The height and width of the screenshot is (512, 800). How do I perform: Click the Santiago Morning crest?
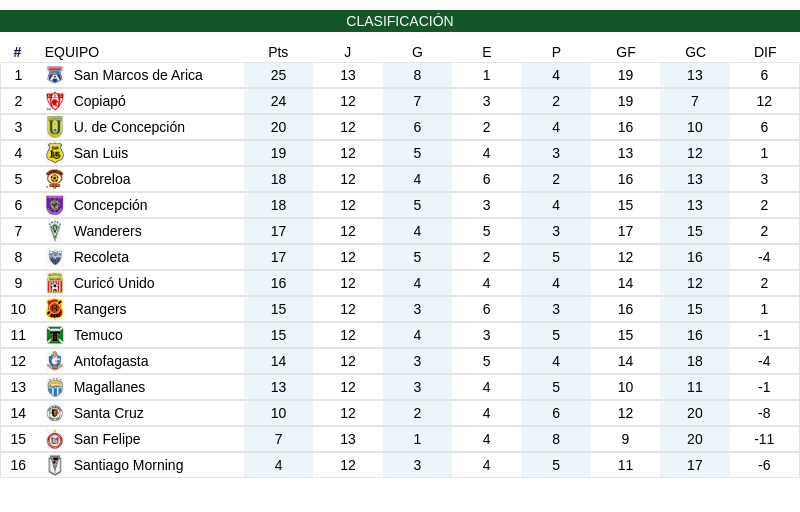[x=55, y=465]
